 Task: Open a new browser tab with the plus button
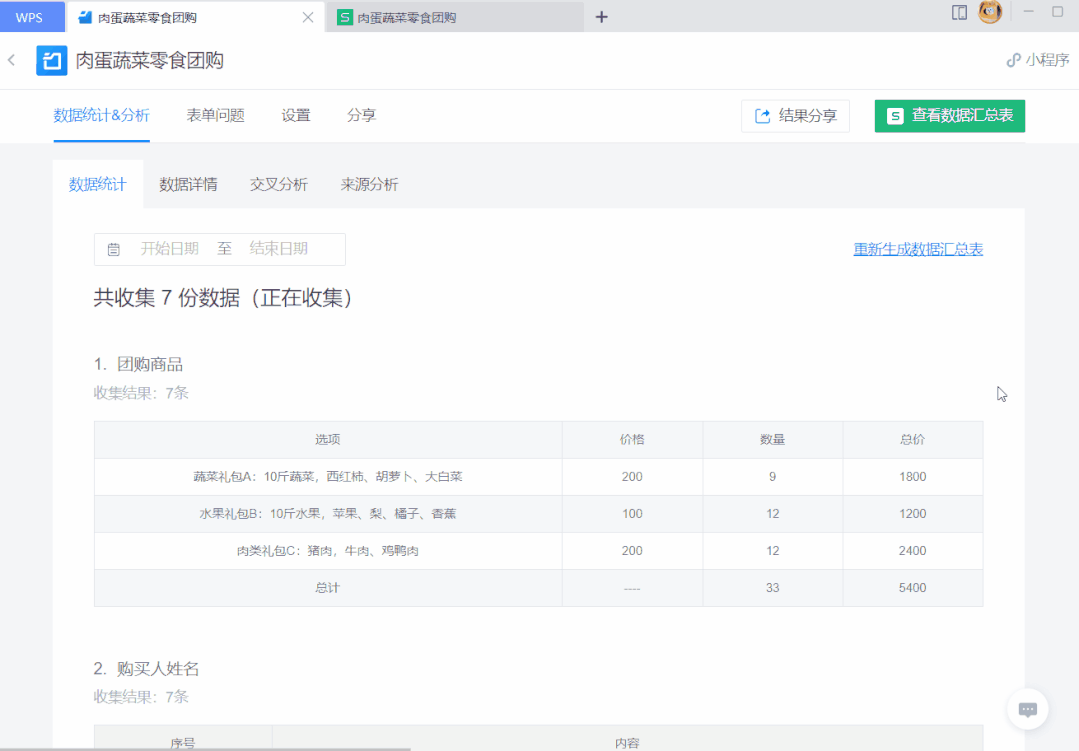pos(601,17)
